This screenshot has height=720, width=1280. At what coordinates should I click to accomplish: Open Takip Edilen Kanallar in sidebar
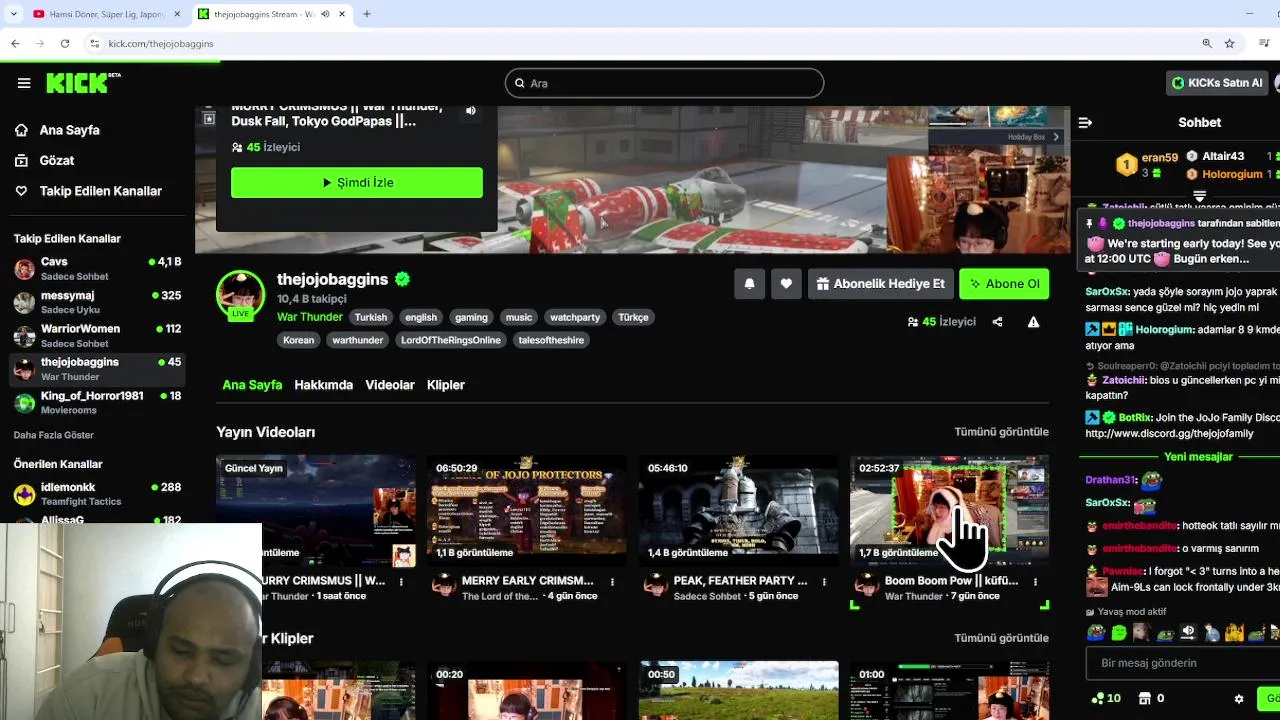(100, 191)
